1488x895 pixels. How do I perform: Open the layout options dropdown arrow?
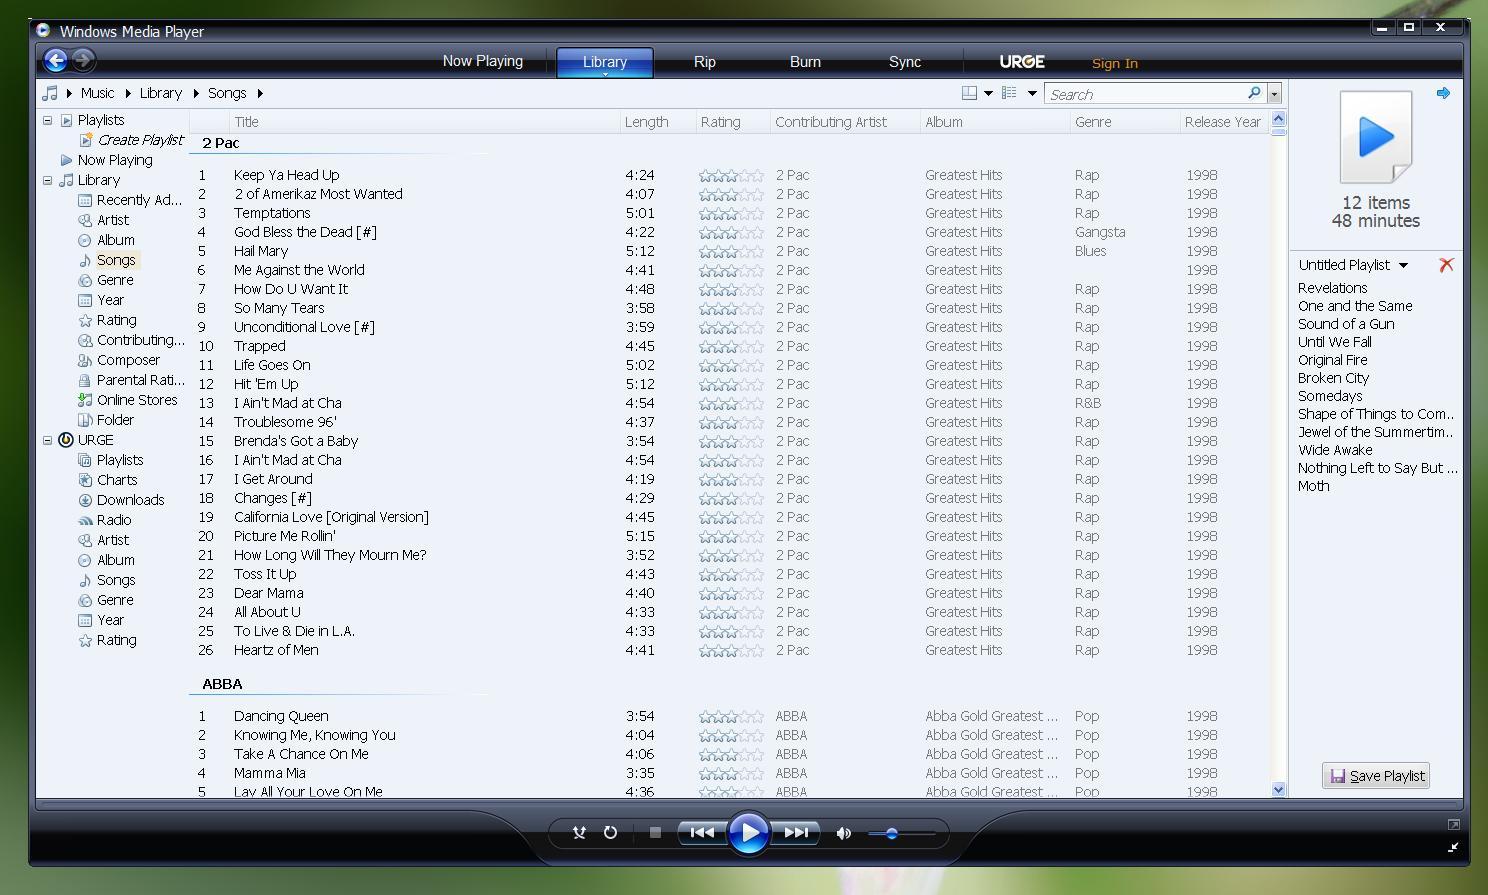point(988,93)
